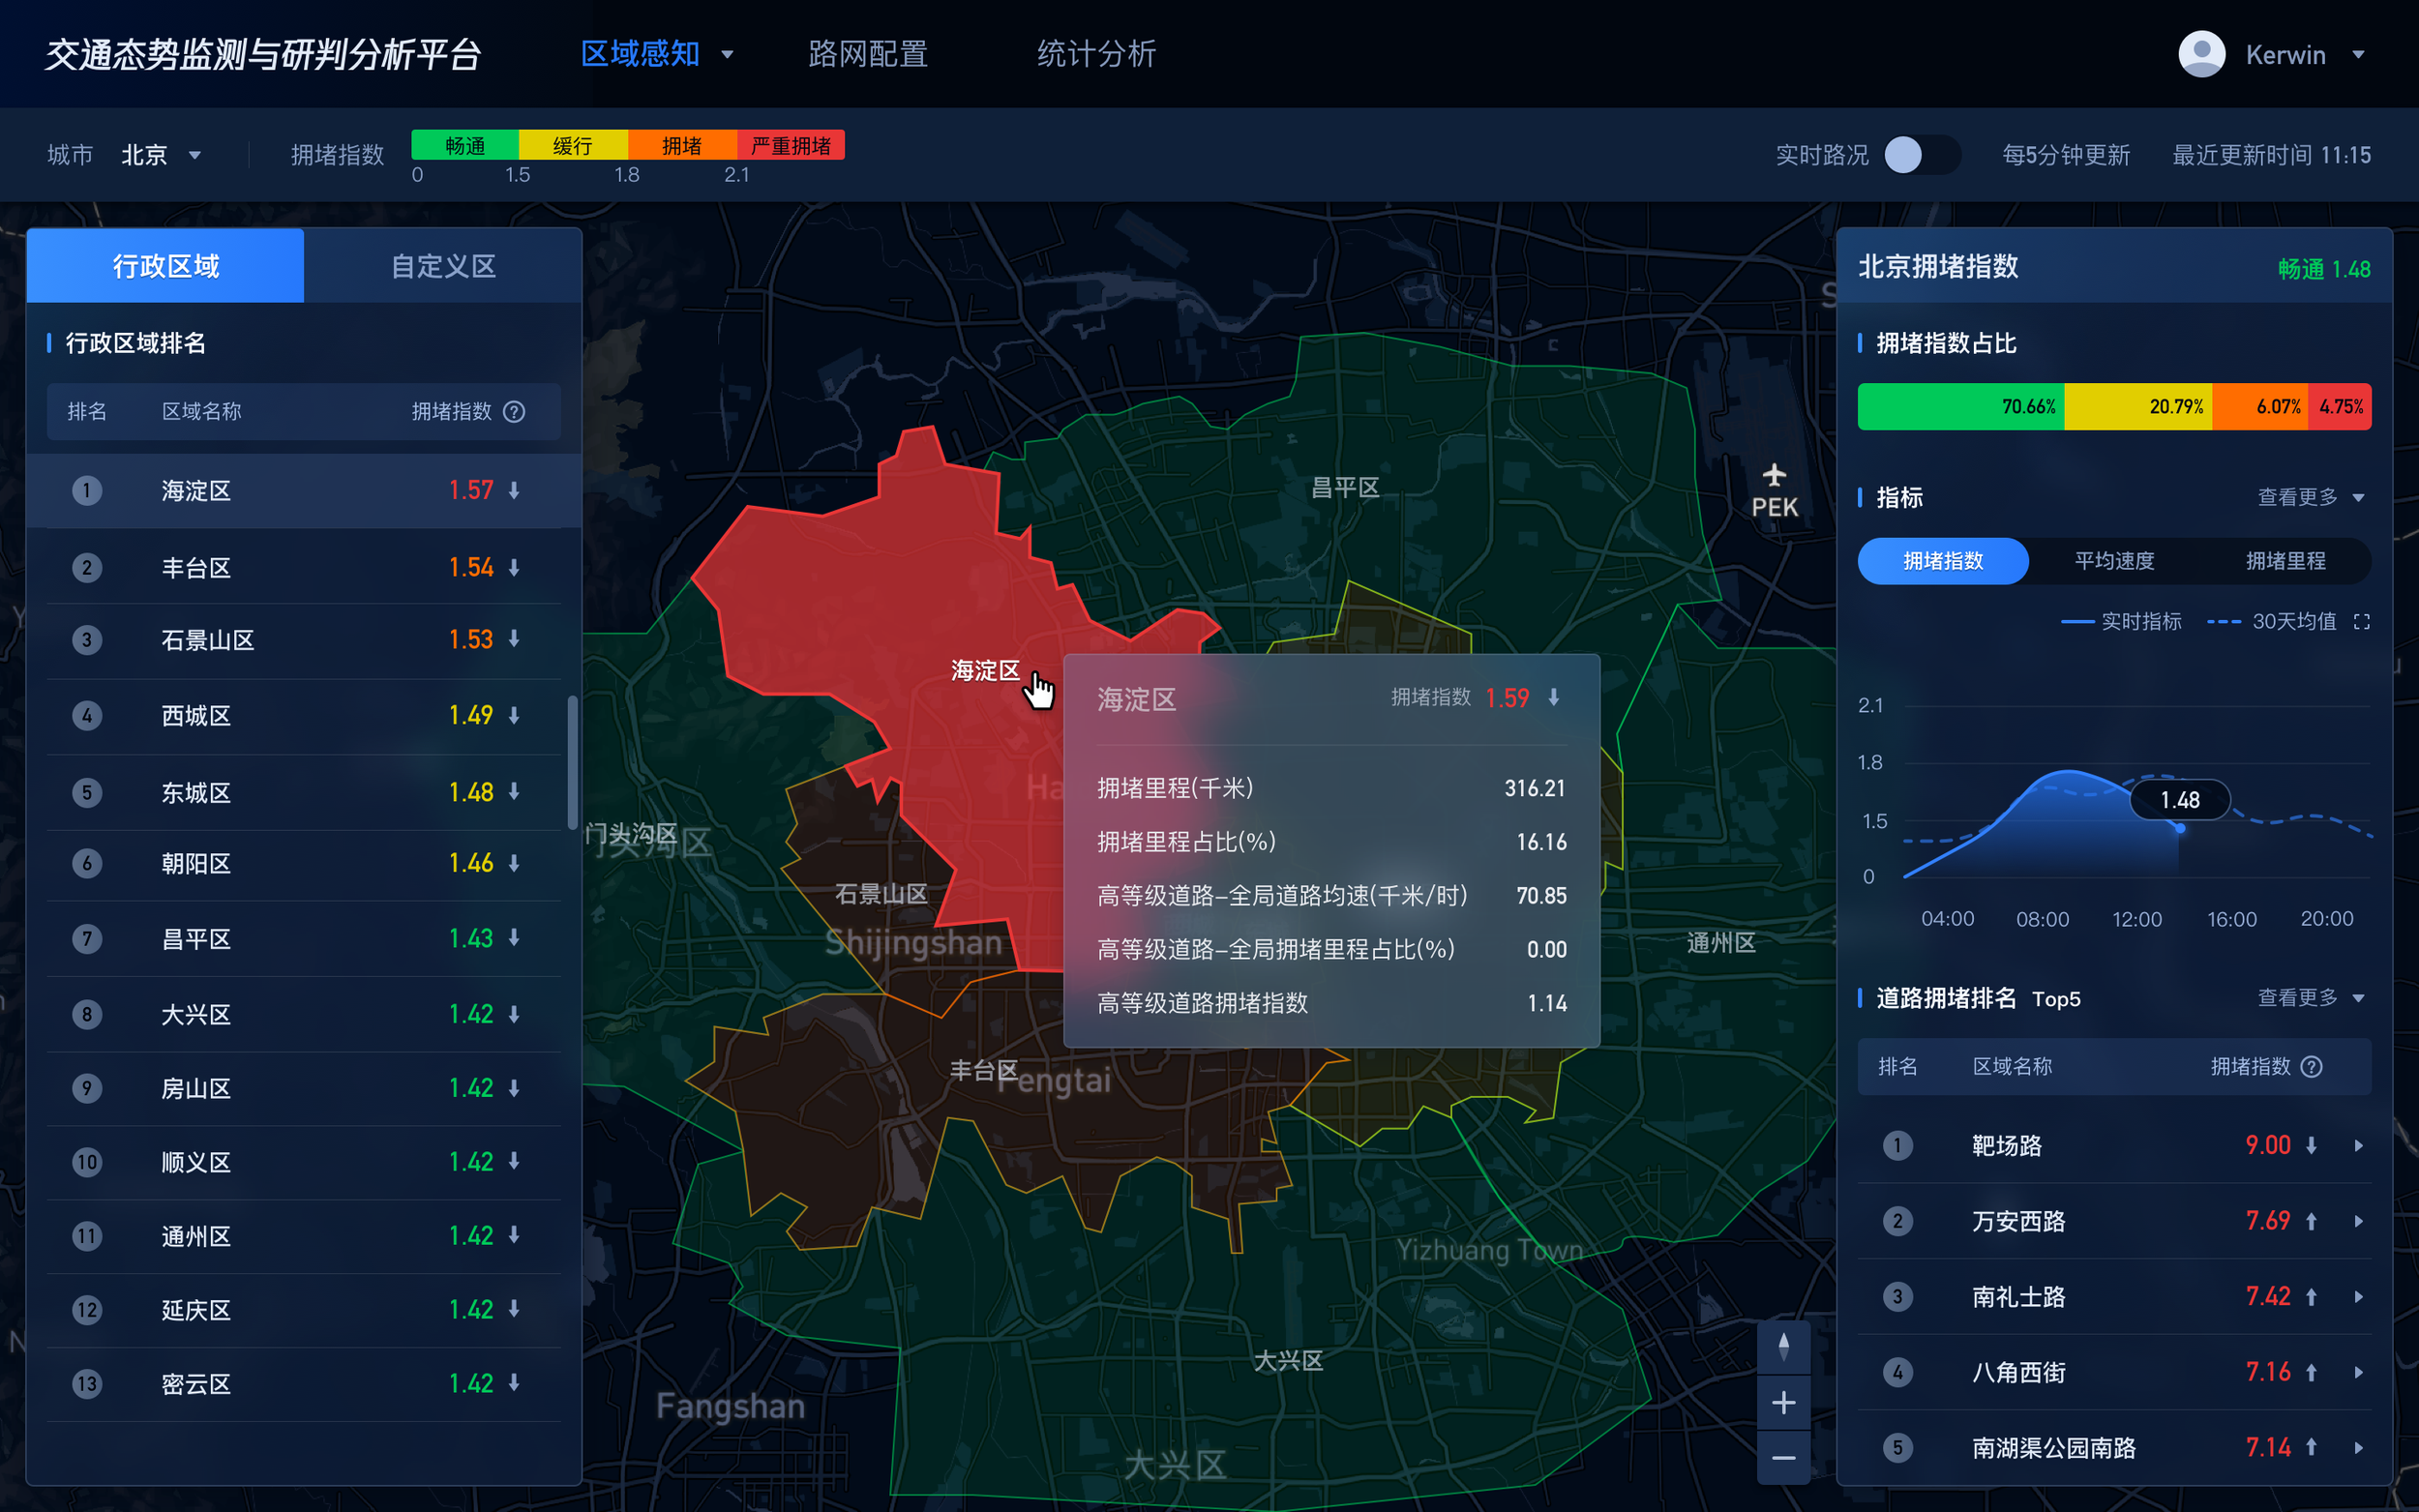
Task: Zoom out using the map minus icon
Action: 1784,1460
